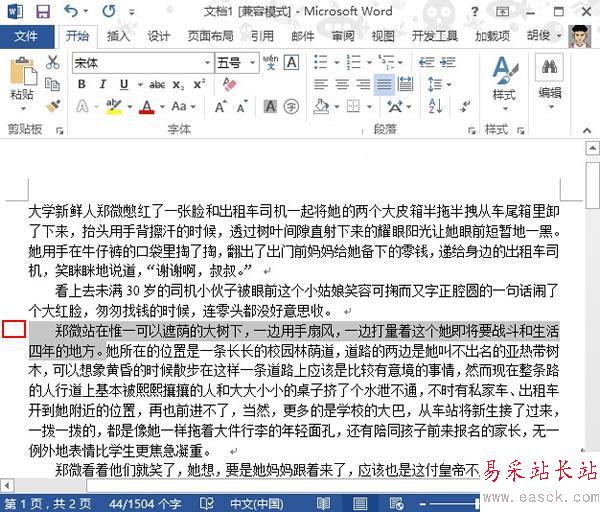Switch to the 引用 References tab

(262, 36)
